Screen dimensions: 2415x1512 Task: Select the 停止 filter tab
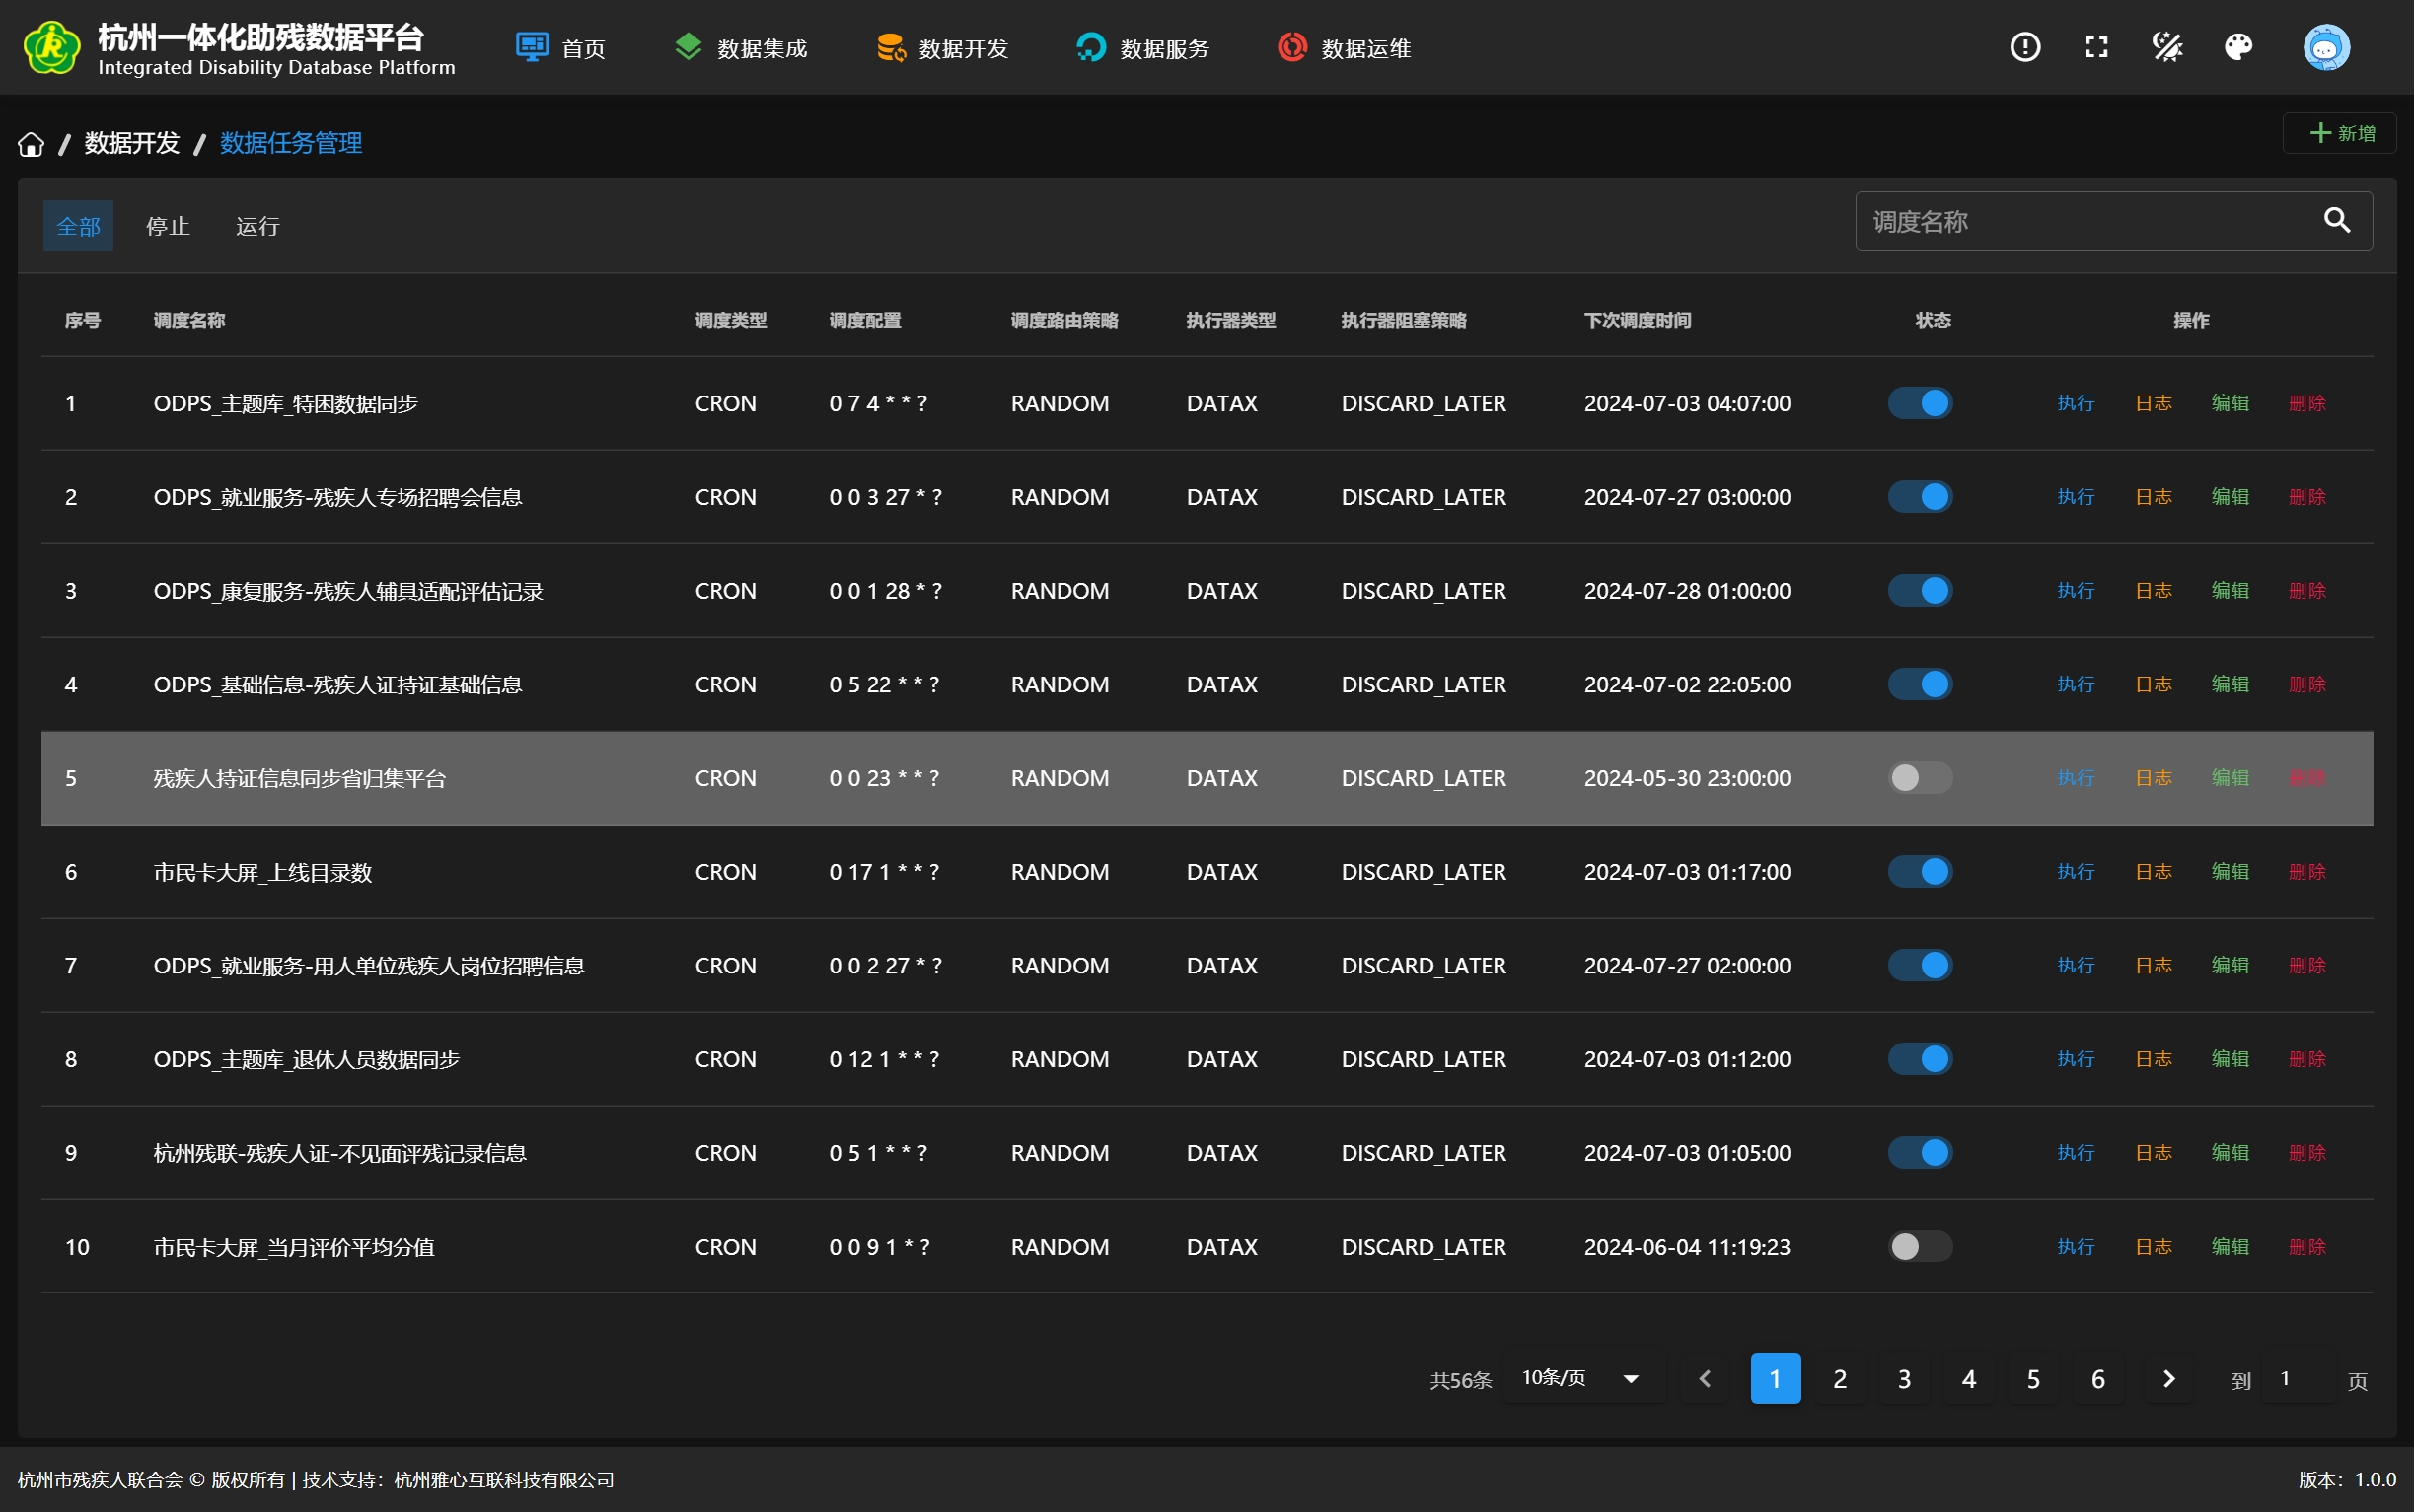(168, 226)
